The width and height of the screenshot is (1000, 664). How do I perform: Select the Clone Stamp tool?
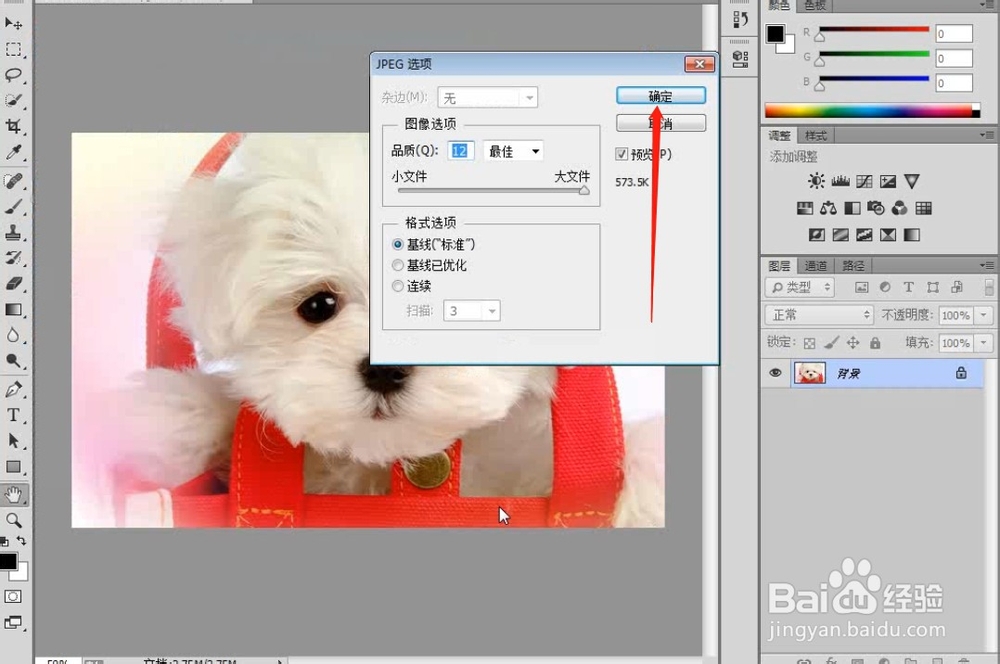point(13,233)
